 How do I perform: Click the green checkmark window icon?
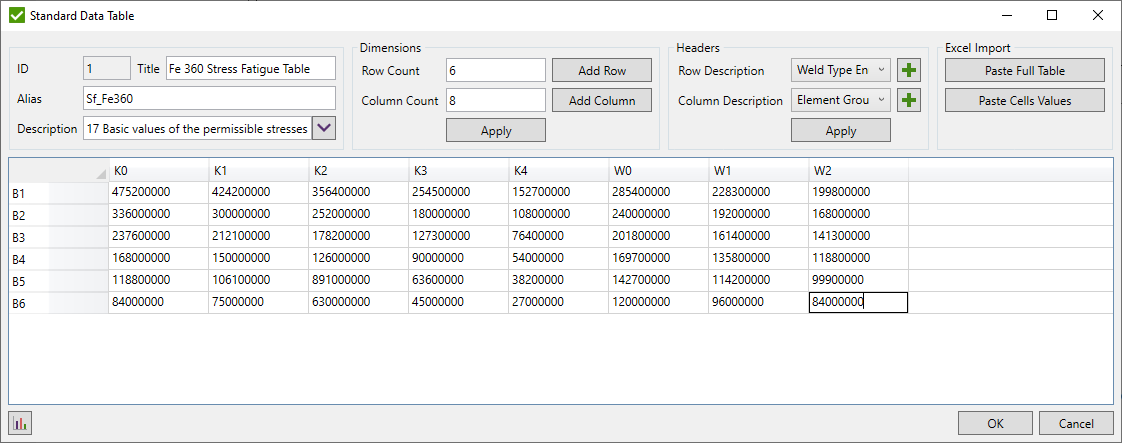pyautogui.click(x=16, y=16)
